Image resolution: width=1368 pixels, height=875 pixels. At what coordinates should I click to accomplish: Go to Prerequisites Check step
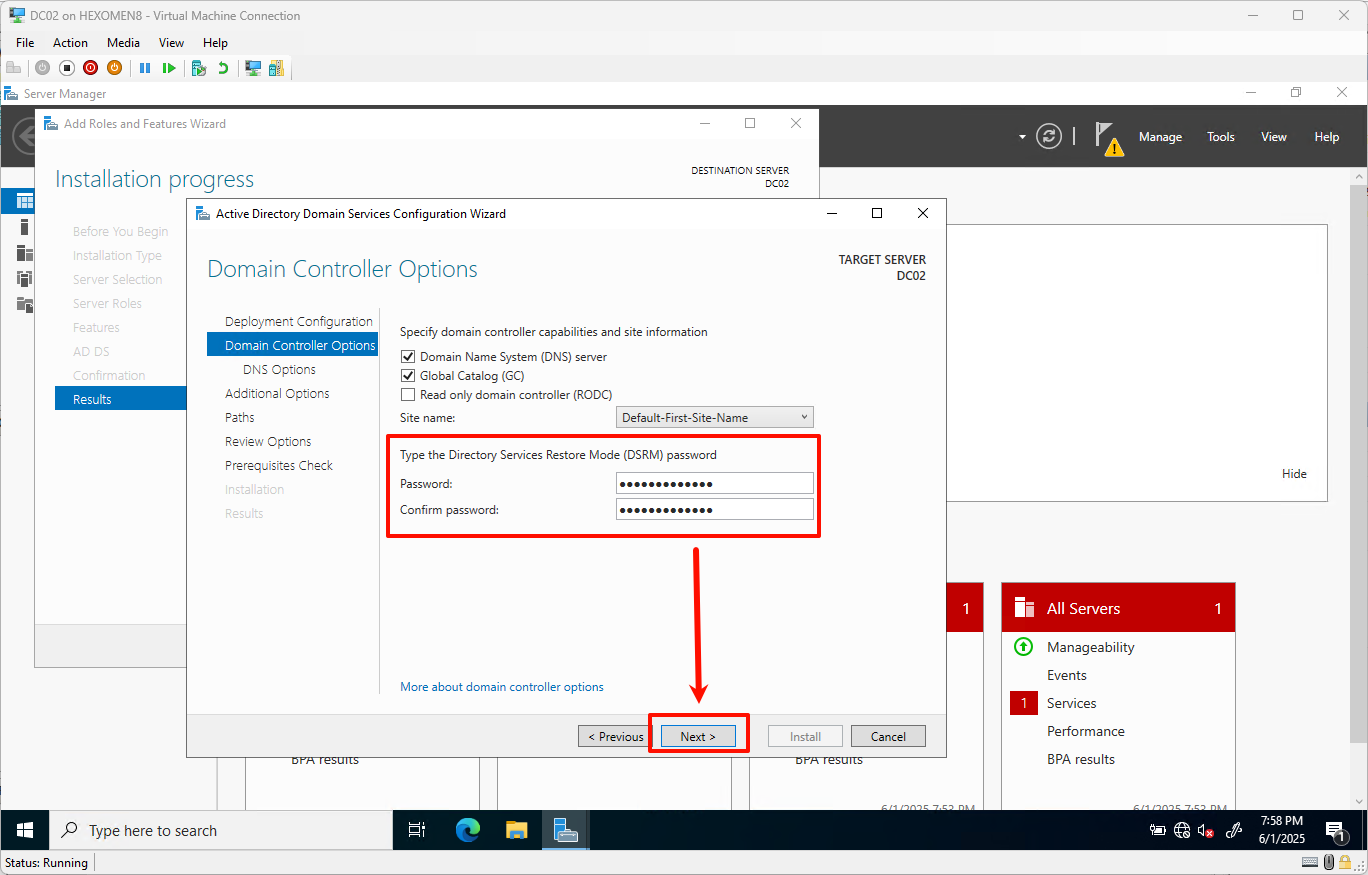(279, 465)
